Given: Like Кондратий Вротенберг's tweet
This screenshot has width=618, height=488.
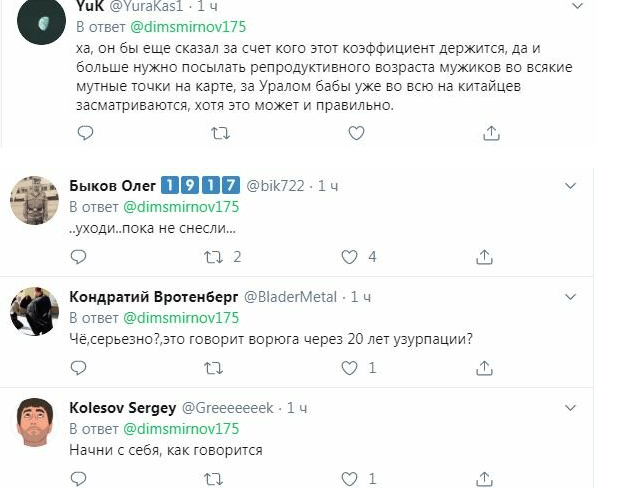Looking at the screenshot, I should [349, 368].
